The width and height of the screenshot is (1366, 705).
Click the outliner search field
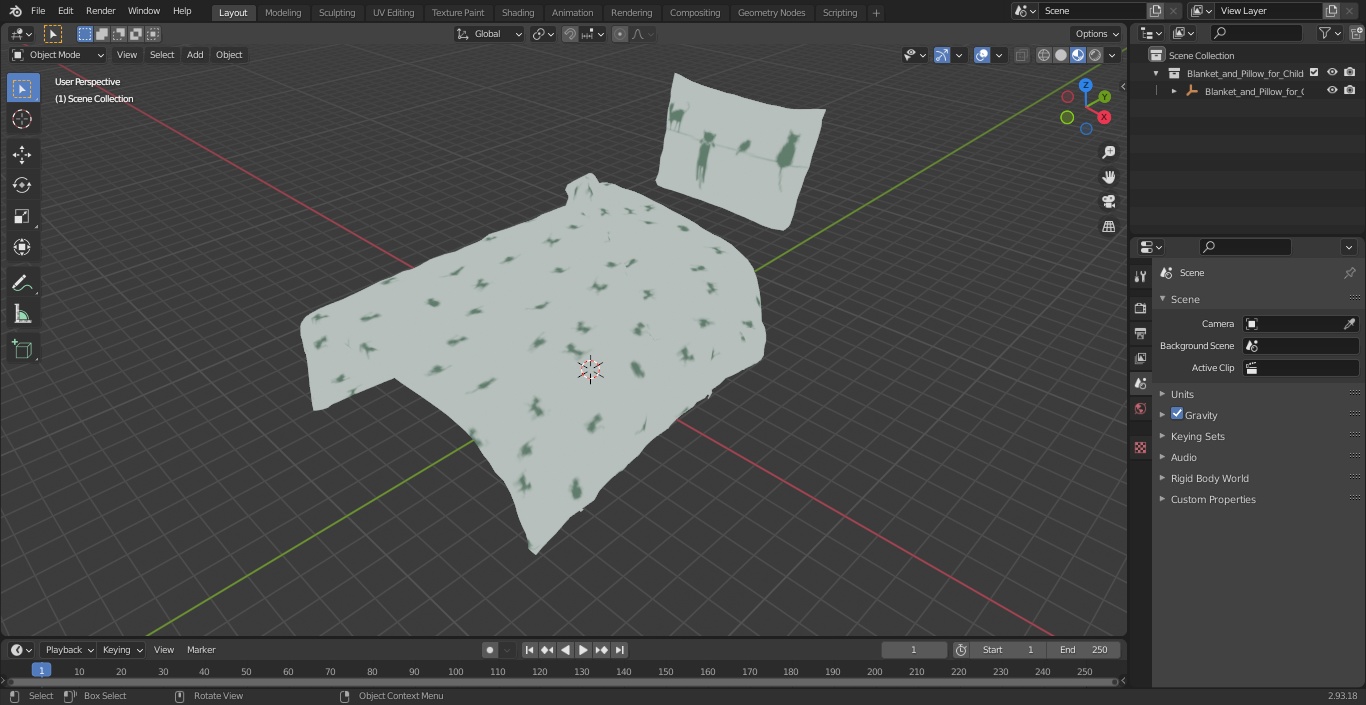(x=1255, y=33)
